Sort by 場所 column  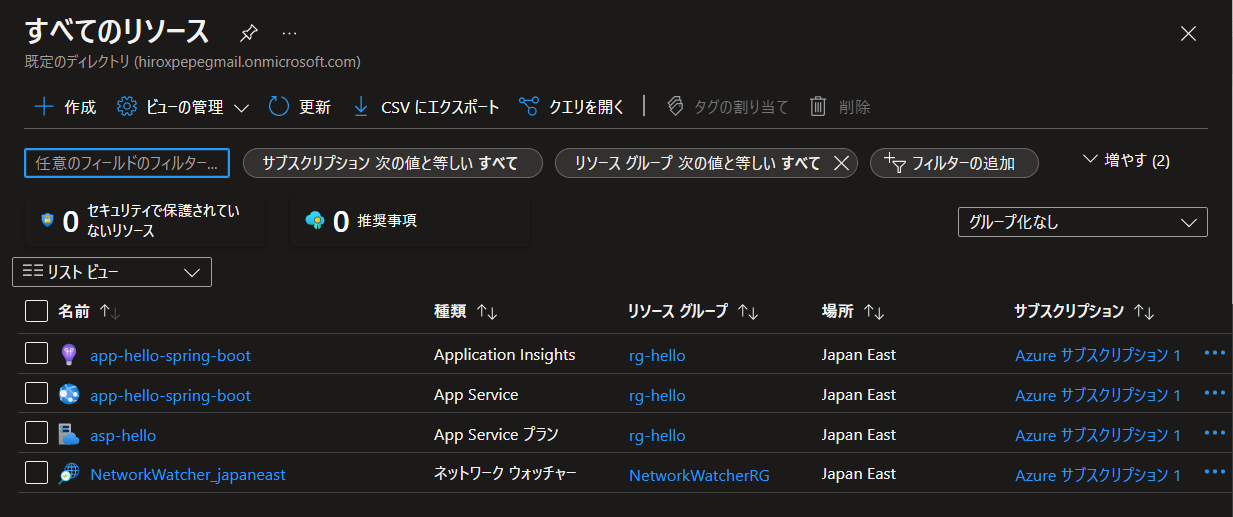click(x=853, y=312)
